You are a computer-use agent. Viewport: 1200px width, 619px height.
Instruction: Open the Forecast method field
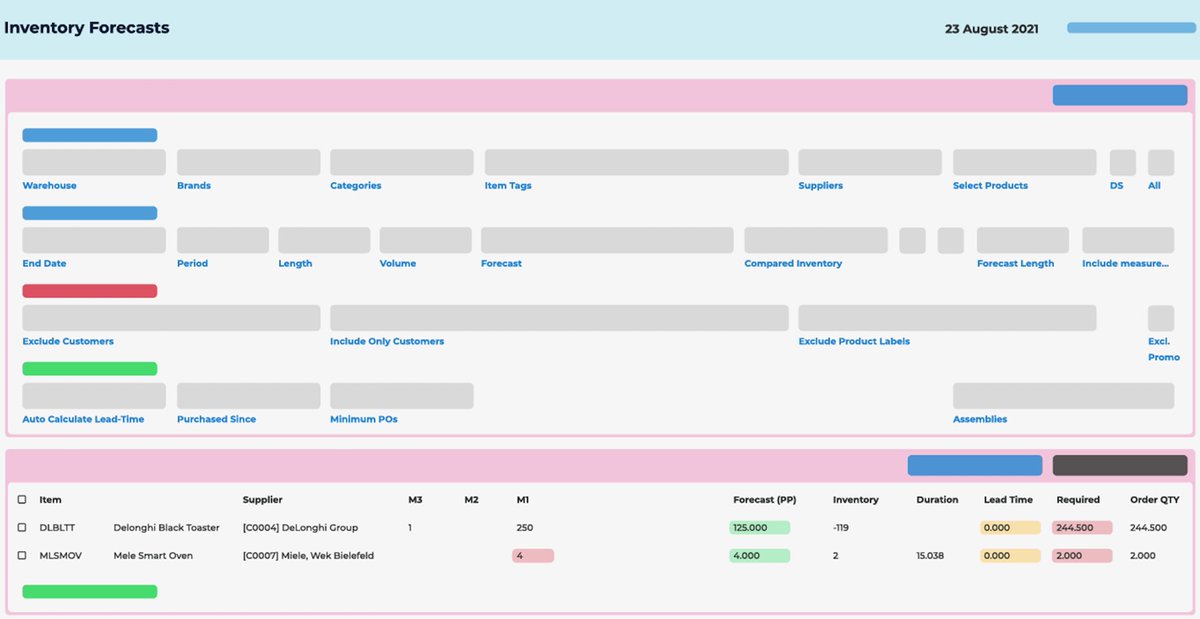pos(607,240)
